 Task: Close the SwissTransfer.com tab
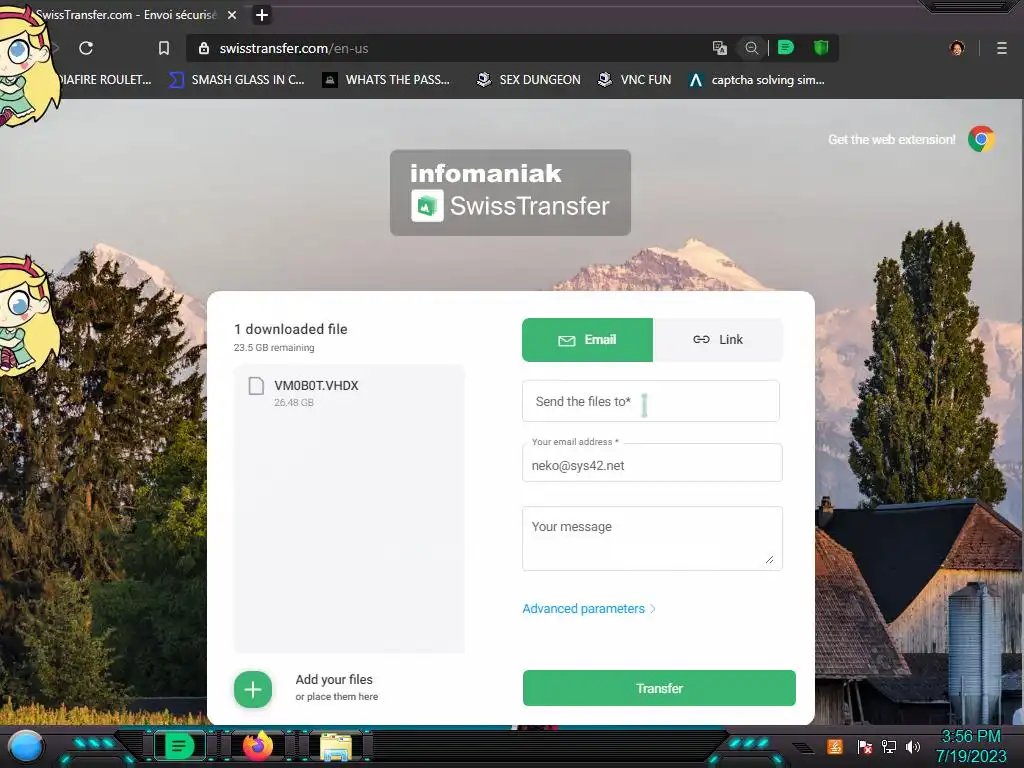(x=232, y=14)
